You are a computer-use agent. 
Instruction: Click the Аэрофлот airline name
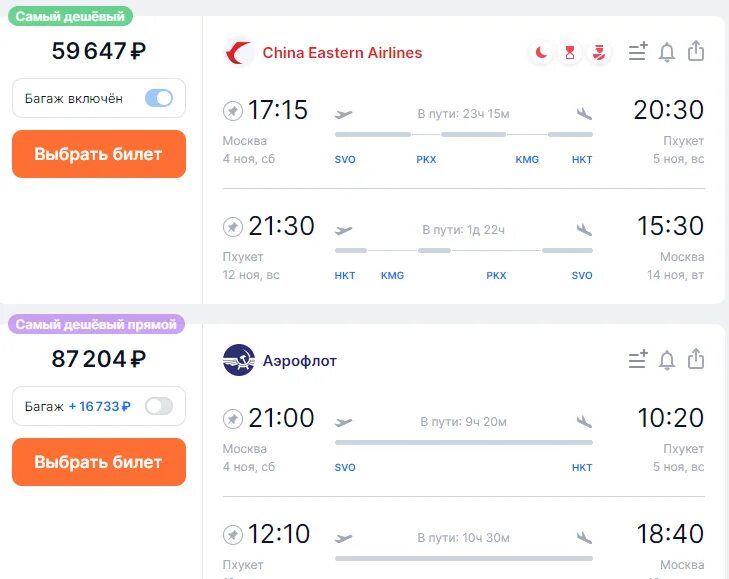300,360
